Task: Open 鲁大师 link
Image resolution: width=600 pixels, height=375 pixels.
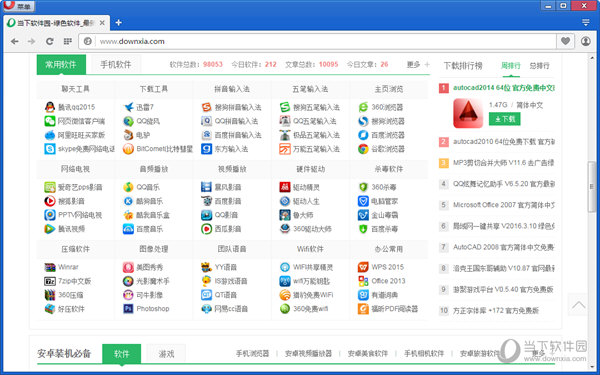Action: tap(303, 215)
